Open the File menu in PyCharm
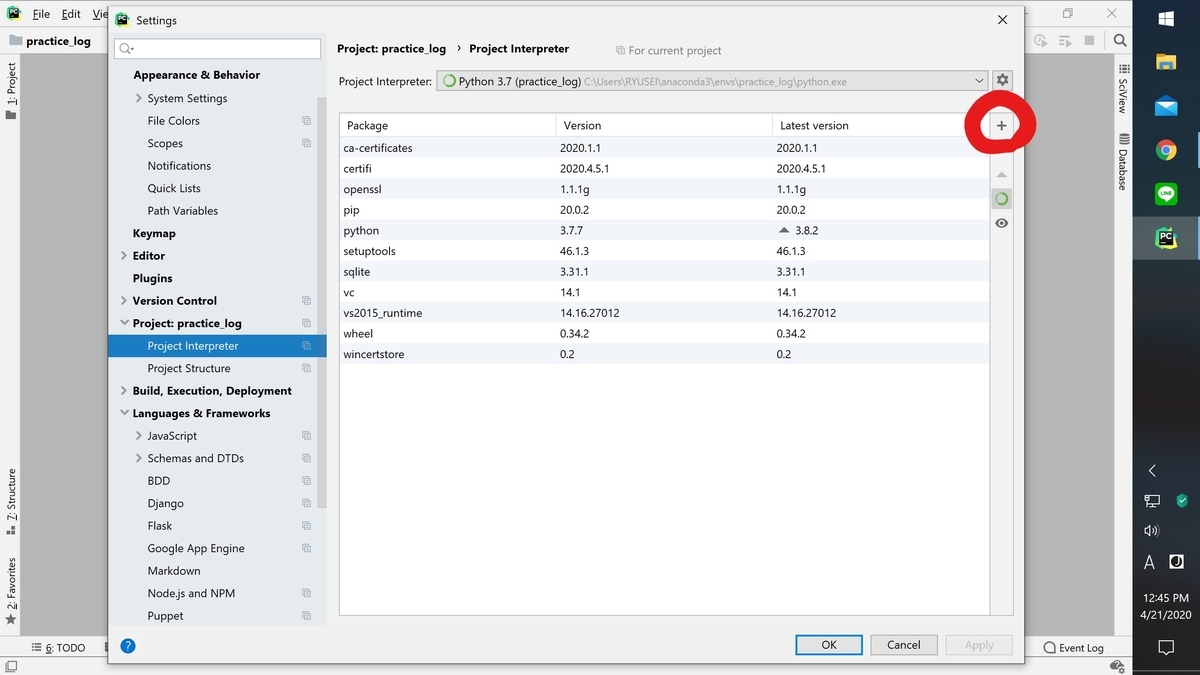 41,14
